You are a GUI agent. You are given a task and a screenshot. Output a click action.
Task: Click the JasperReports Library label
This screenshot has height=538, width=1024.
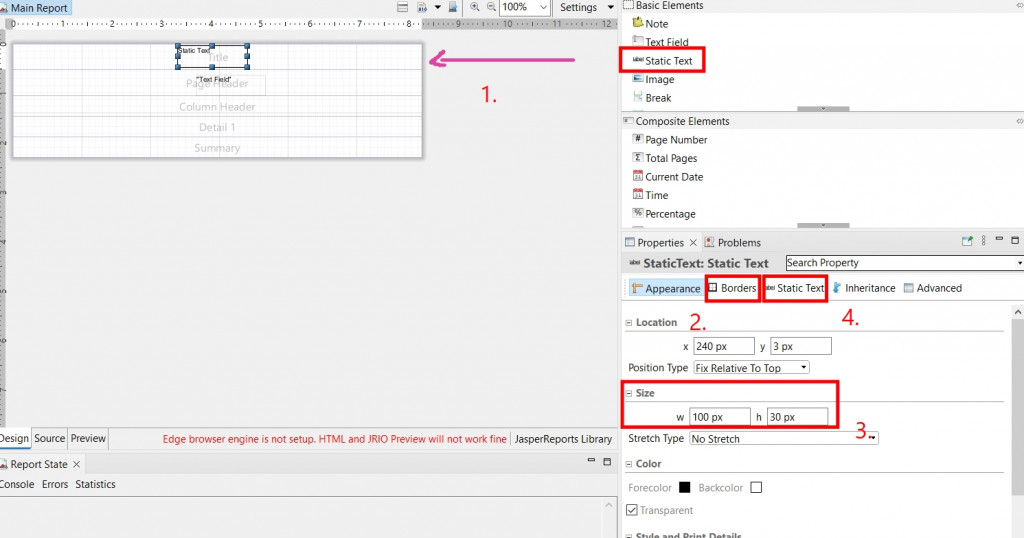(x=563, y=439)
